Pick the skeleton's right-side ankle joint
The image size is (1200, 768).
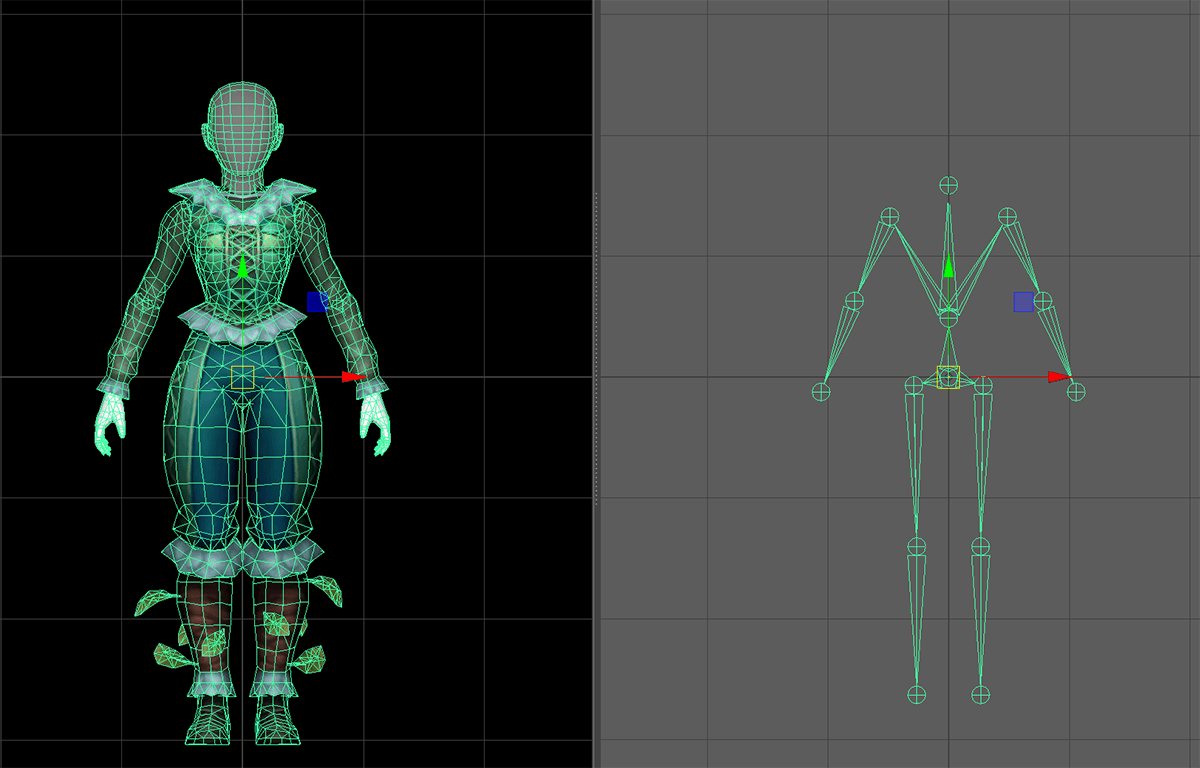point(981,694)
